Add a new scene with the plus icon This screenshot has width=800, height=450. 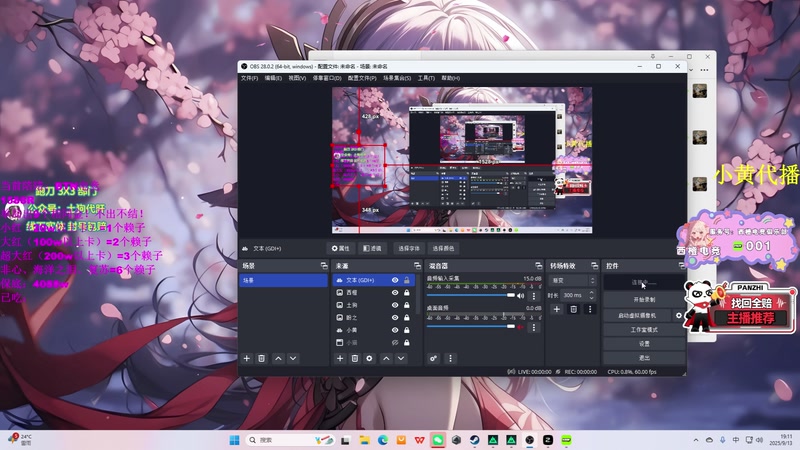(x=246, y=359)
